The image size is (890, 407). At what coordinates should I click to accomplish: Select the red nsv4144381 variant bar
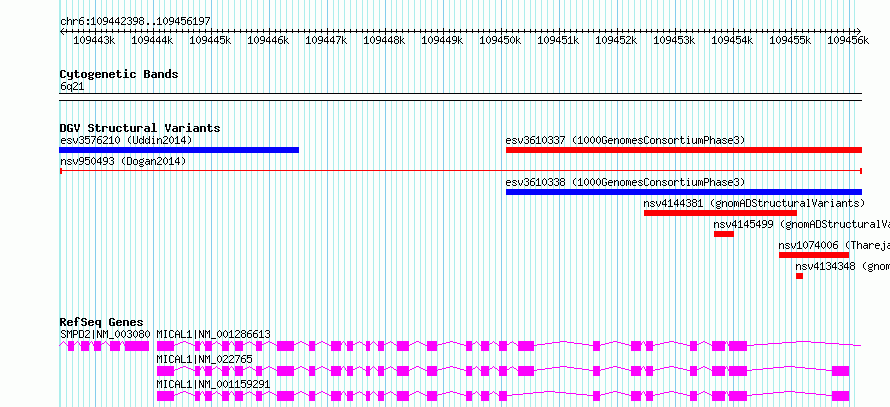tap(720, 213)
